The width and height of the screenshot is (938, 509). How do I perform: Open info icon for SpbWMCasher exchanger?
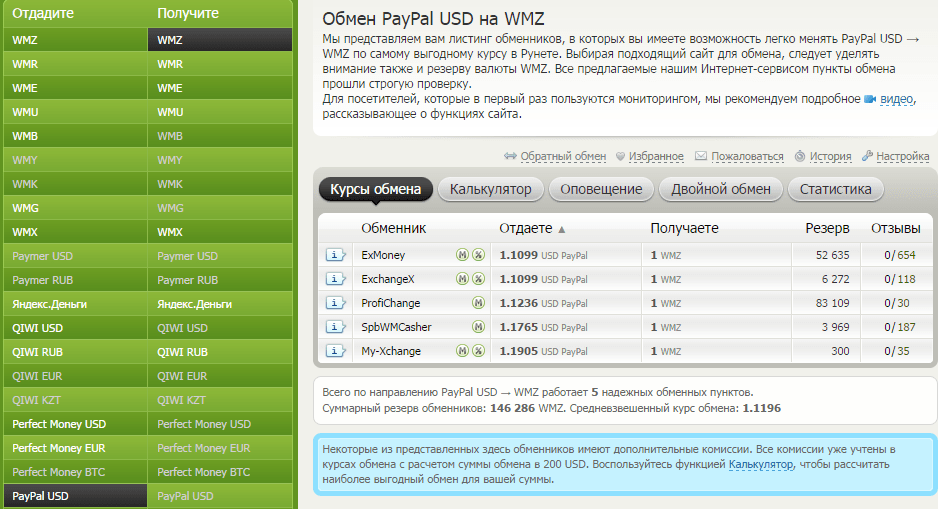(336, 327)
